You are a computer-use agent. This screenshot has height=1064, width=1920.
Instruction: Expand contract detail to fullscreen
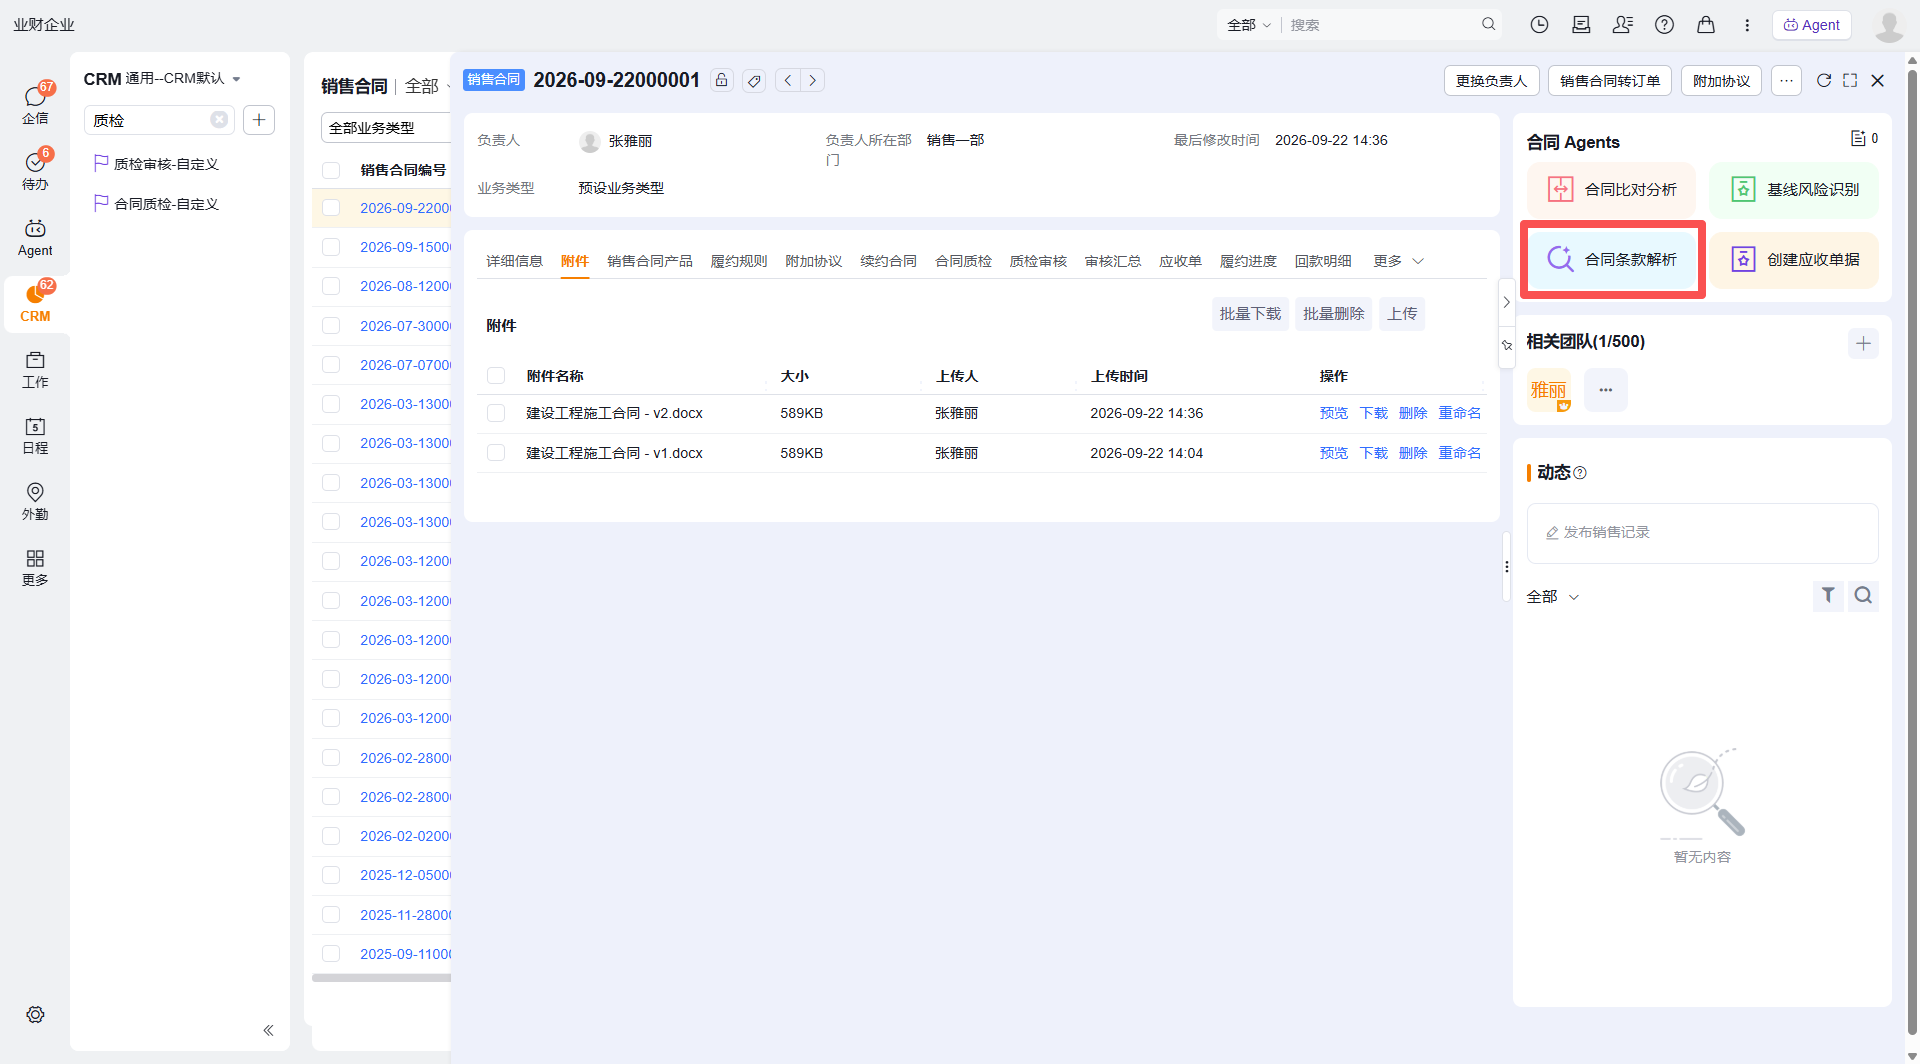[1850, 80]
